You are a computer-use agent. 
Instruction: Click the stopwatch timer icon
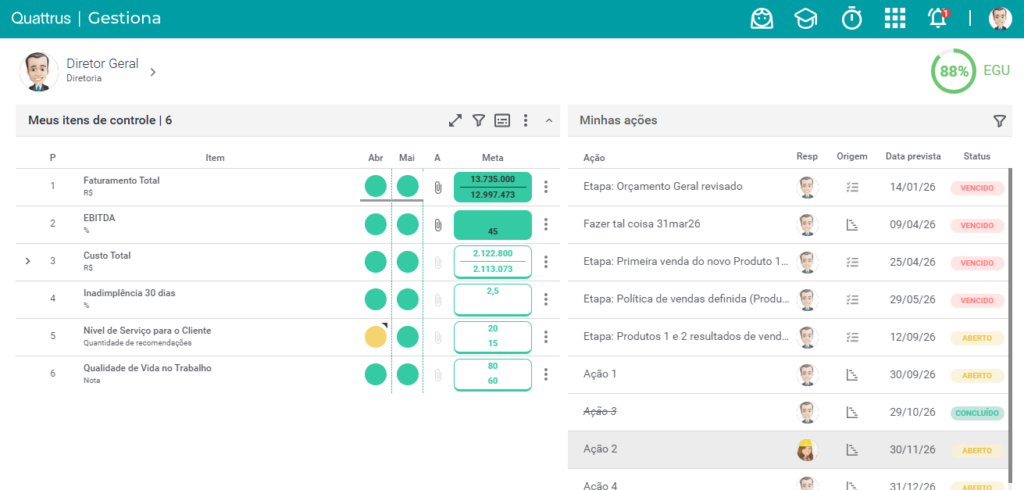point(852,18)
